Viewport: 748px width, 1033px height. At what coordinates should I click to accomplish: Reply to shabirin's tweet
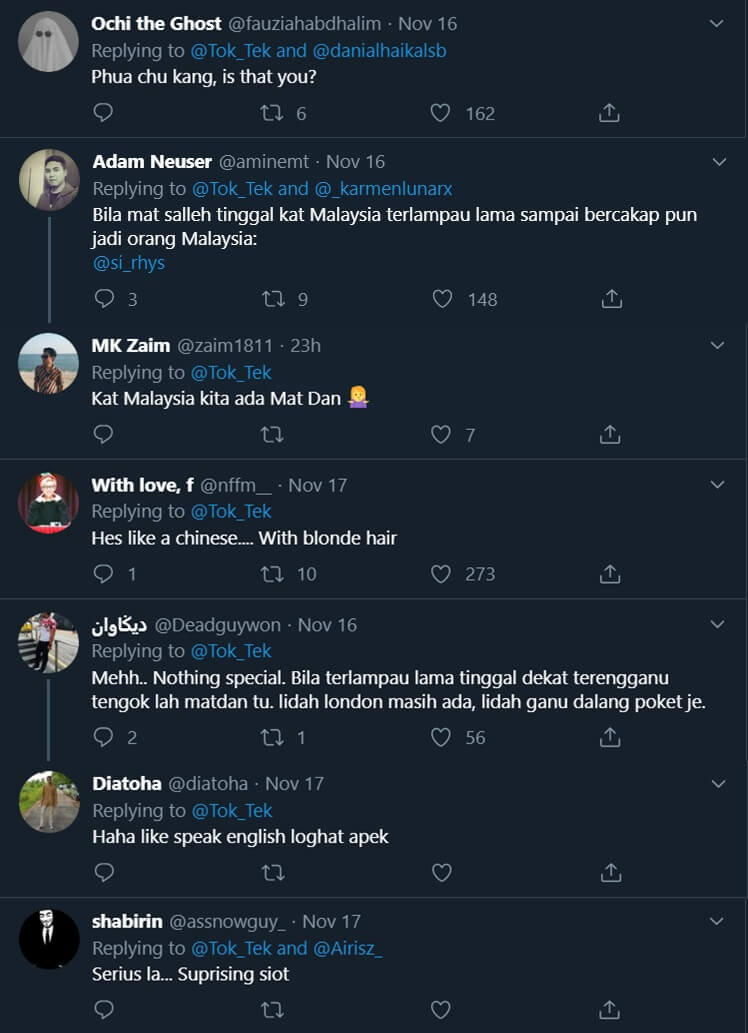(x=104, y=1011)
